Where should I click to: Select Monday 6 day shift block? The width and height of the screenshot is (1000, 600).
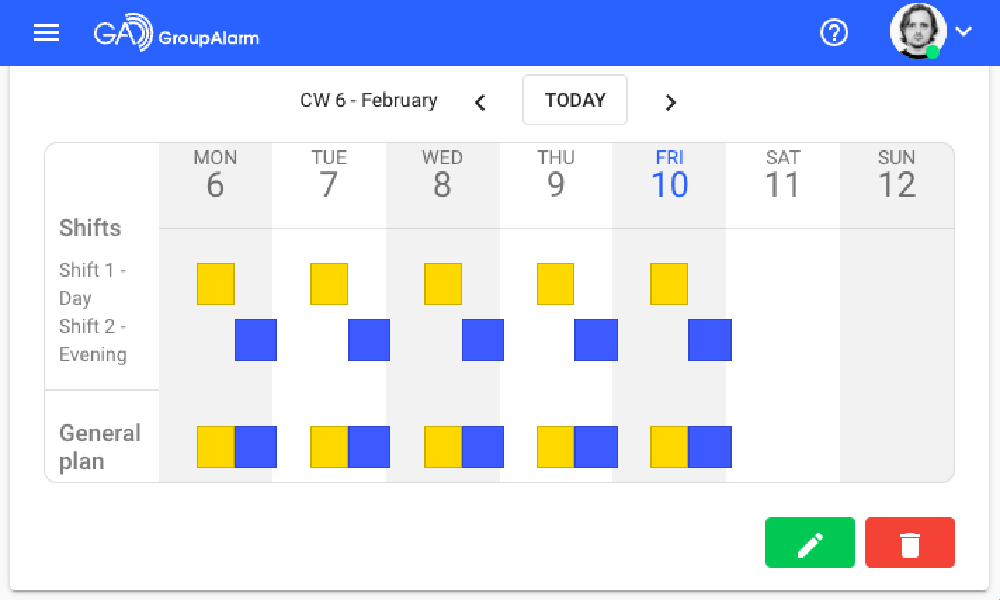216,284
